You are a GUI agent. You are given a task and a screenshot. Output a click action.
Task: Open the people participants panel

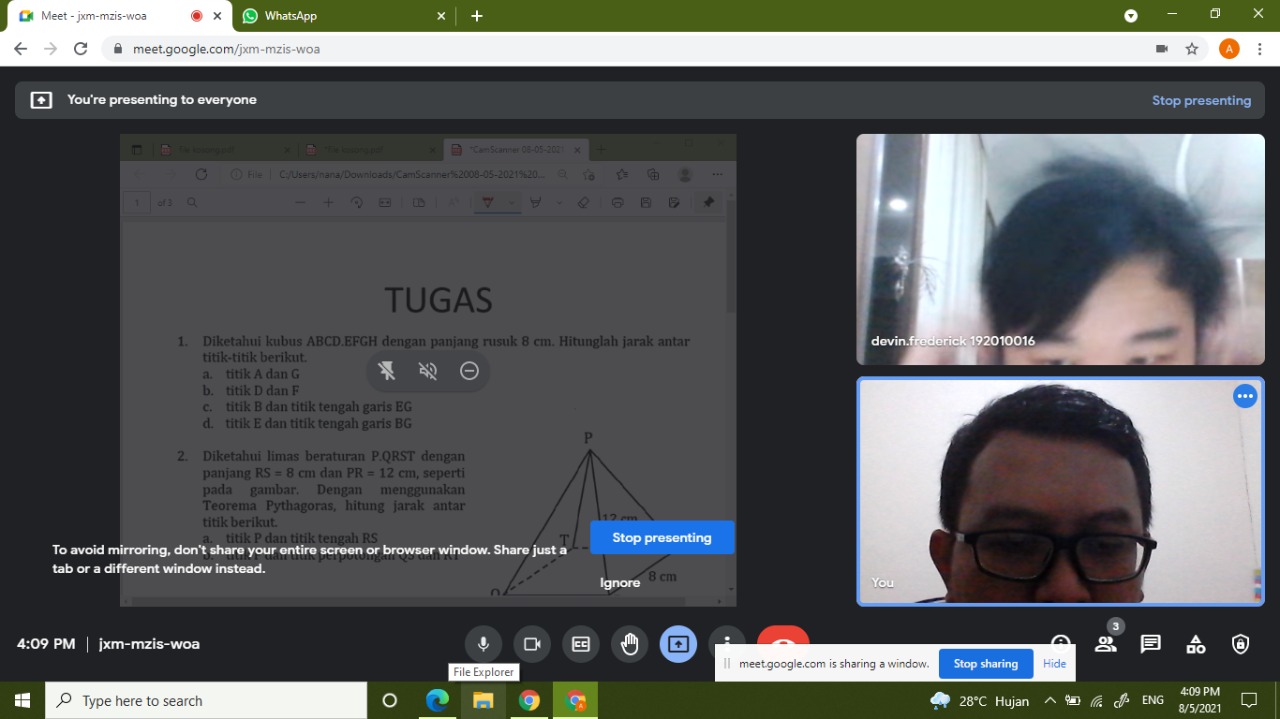coord(1106,644)
